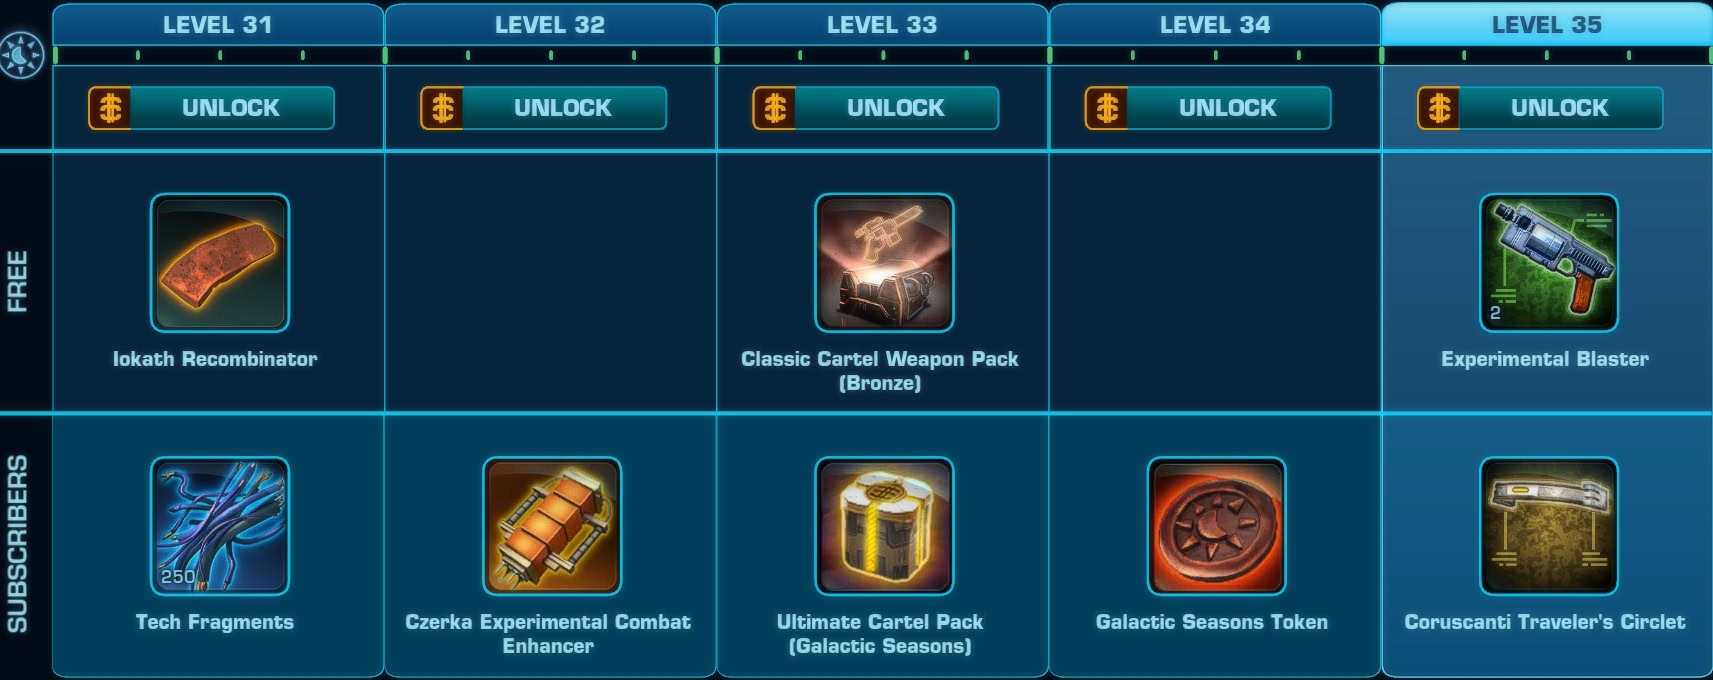Unlock Level 34 with cartel coins
Image resolution: width=1713 pixels, height=680 pixels.
(1207, 108)
